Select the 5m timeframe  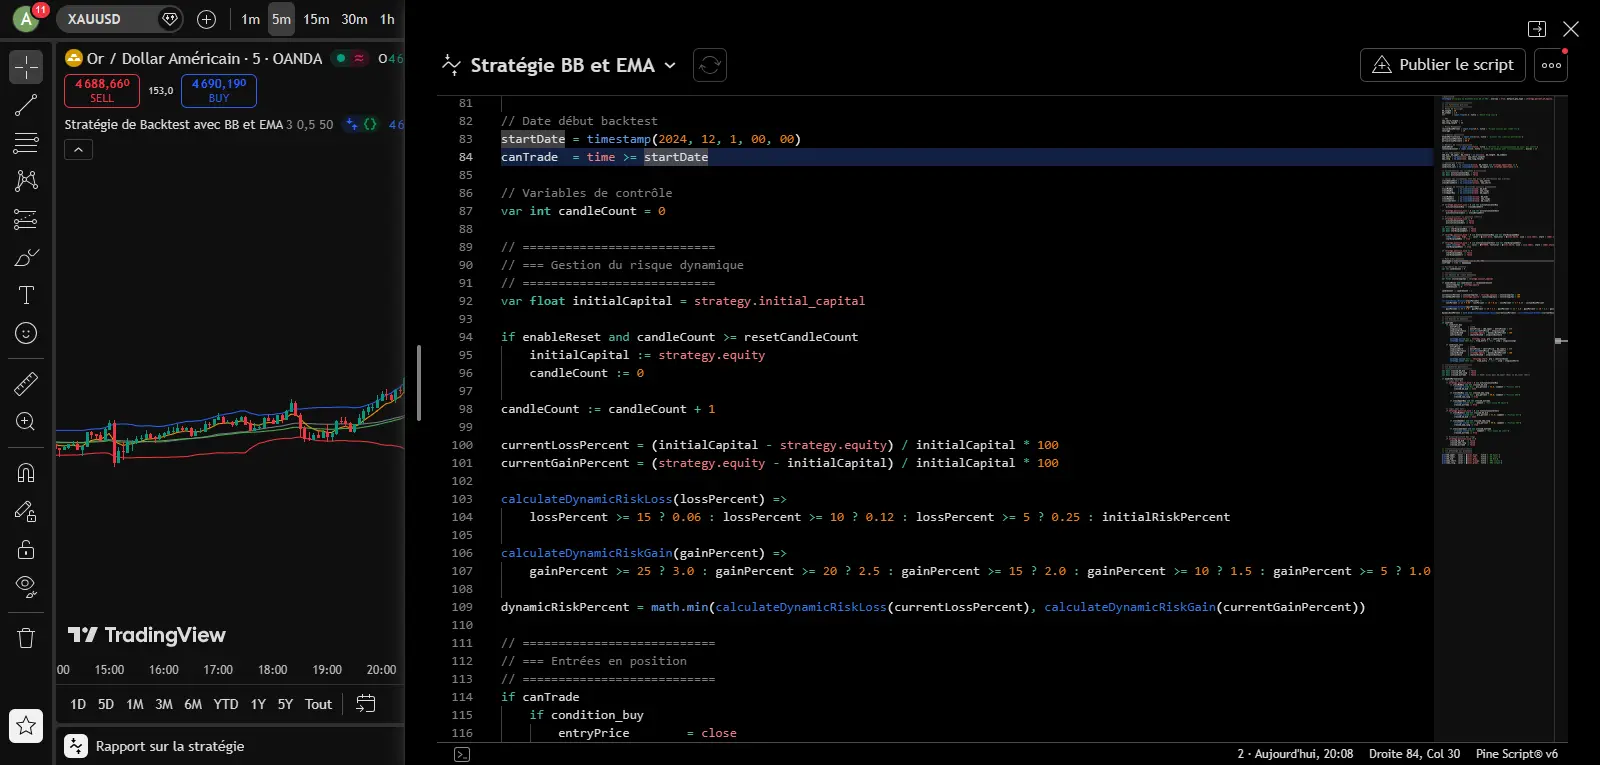281,19
